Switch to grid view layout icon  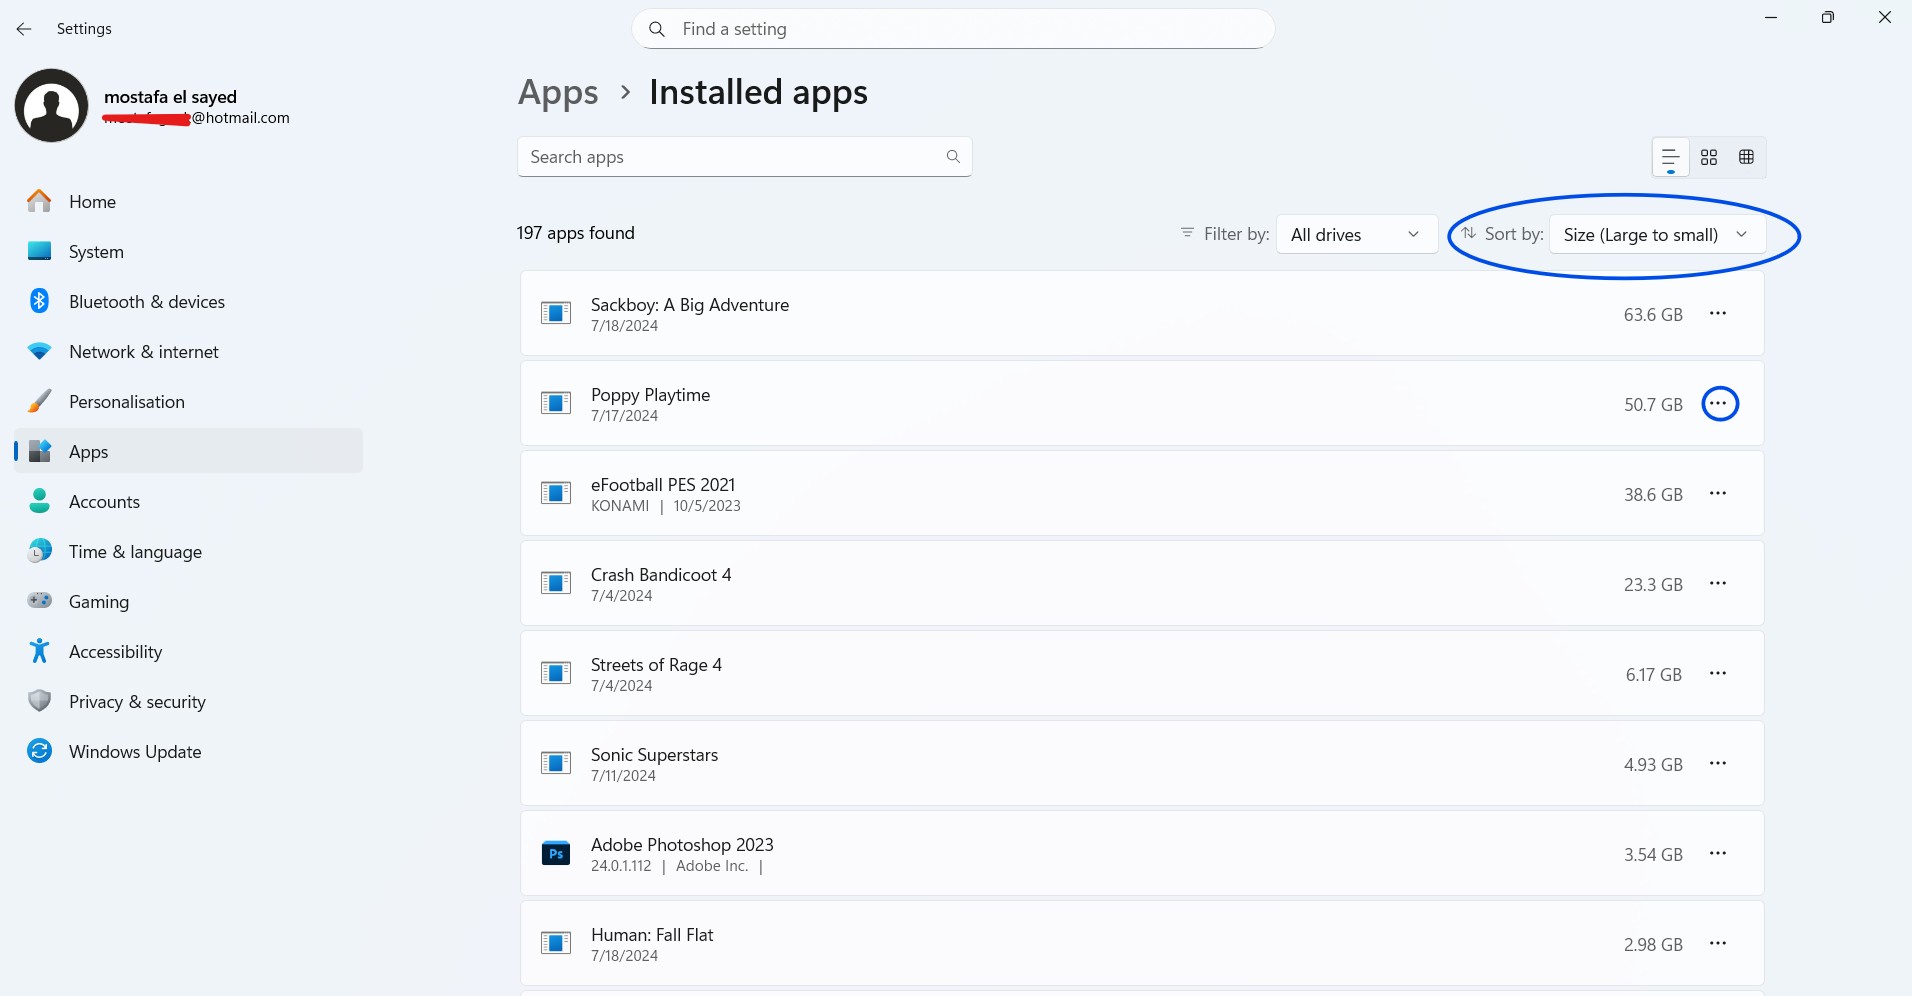pyautogui.click(x=1709, y=157)
